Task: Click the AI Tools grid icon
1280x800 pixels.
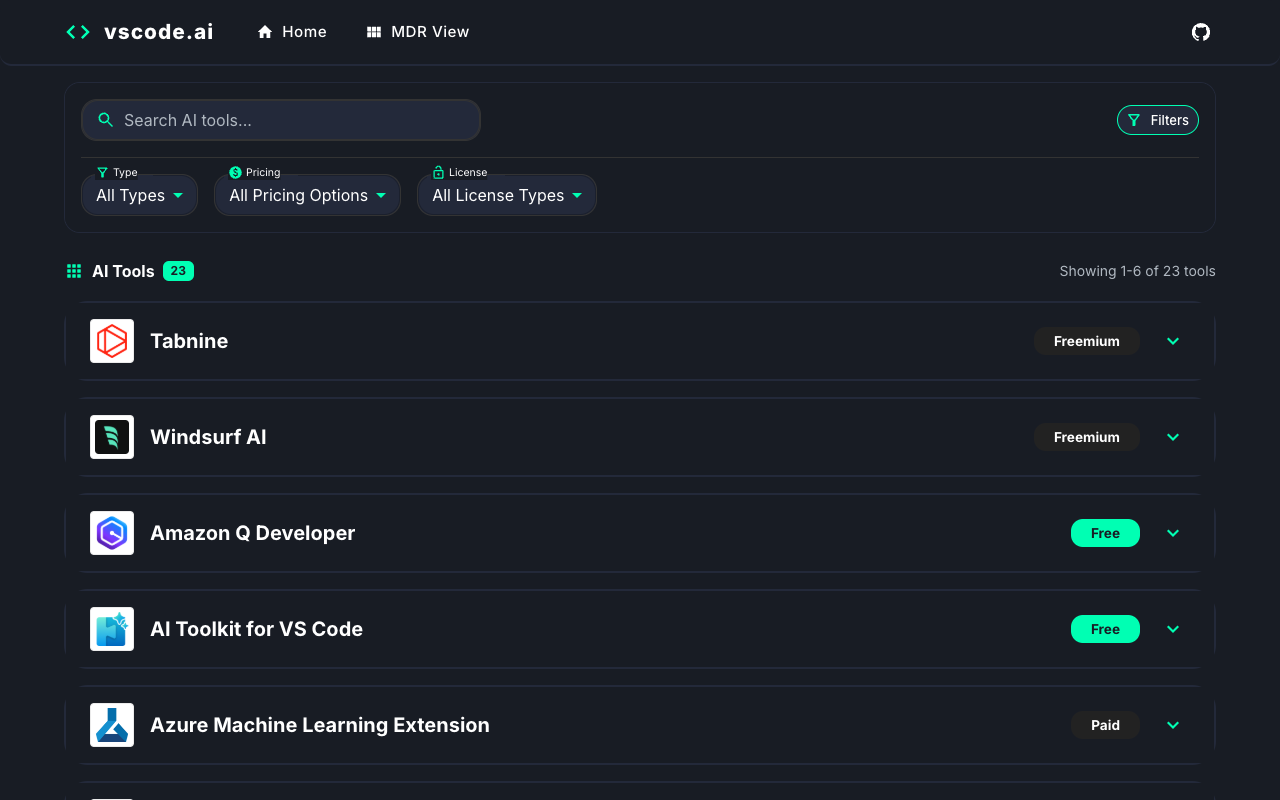Action: [74, 271]
